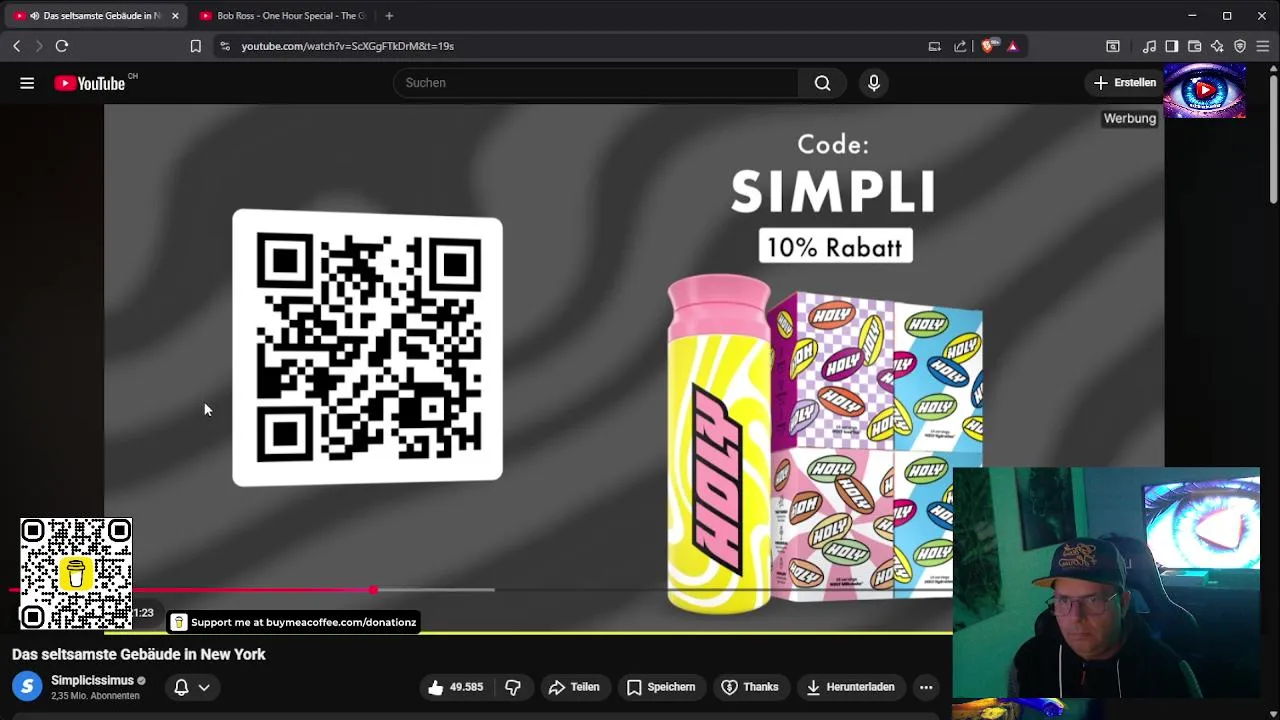The height and width of the screenshot is (720, 1280).
Task: Toggle the browser sidebar panel
Action: click(x=1172, y=46)
